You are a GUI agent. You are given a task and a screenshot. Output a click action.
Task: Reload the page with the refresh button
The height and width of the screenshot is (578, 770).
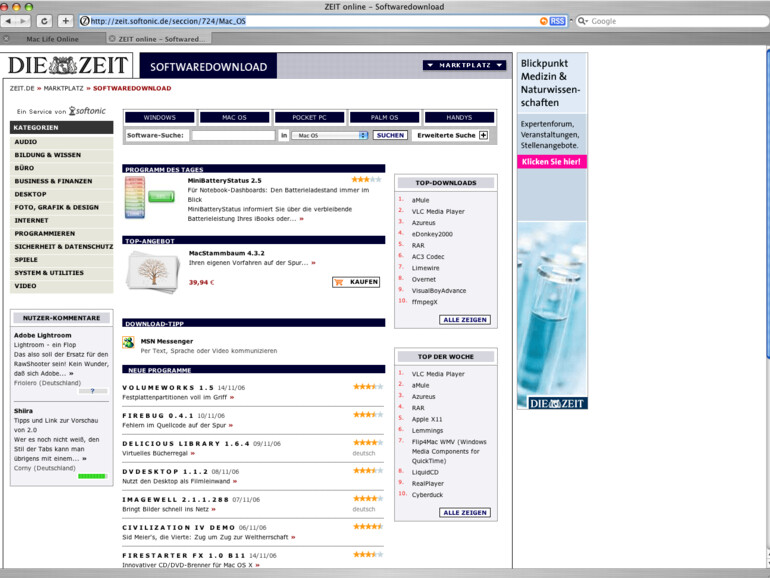[44, 21]
